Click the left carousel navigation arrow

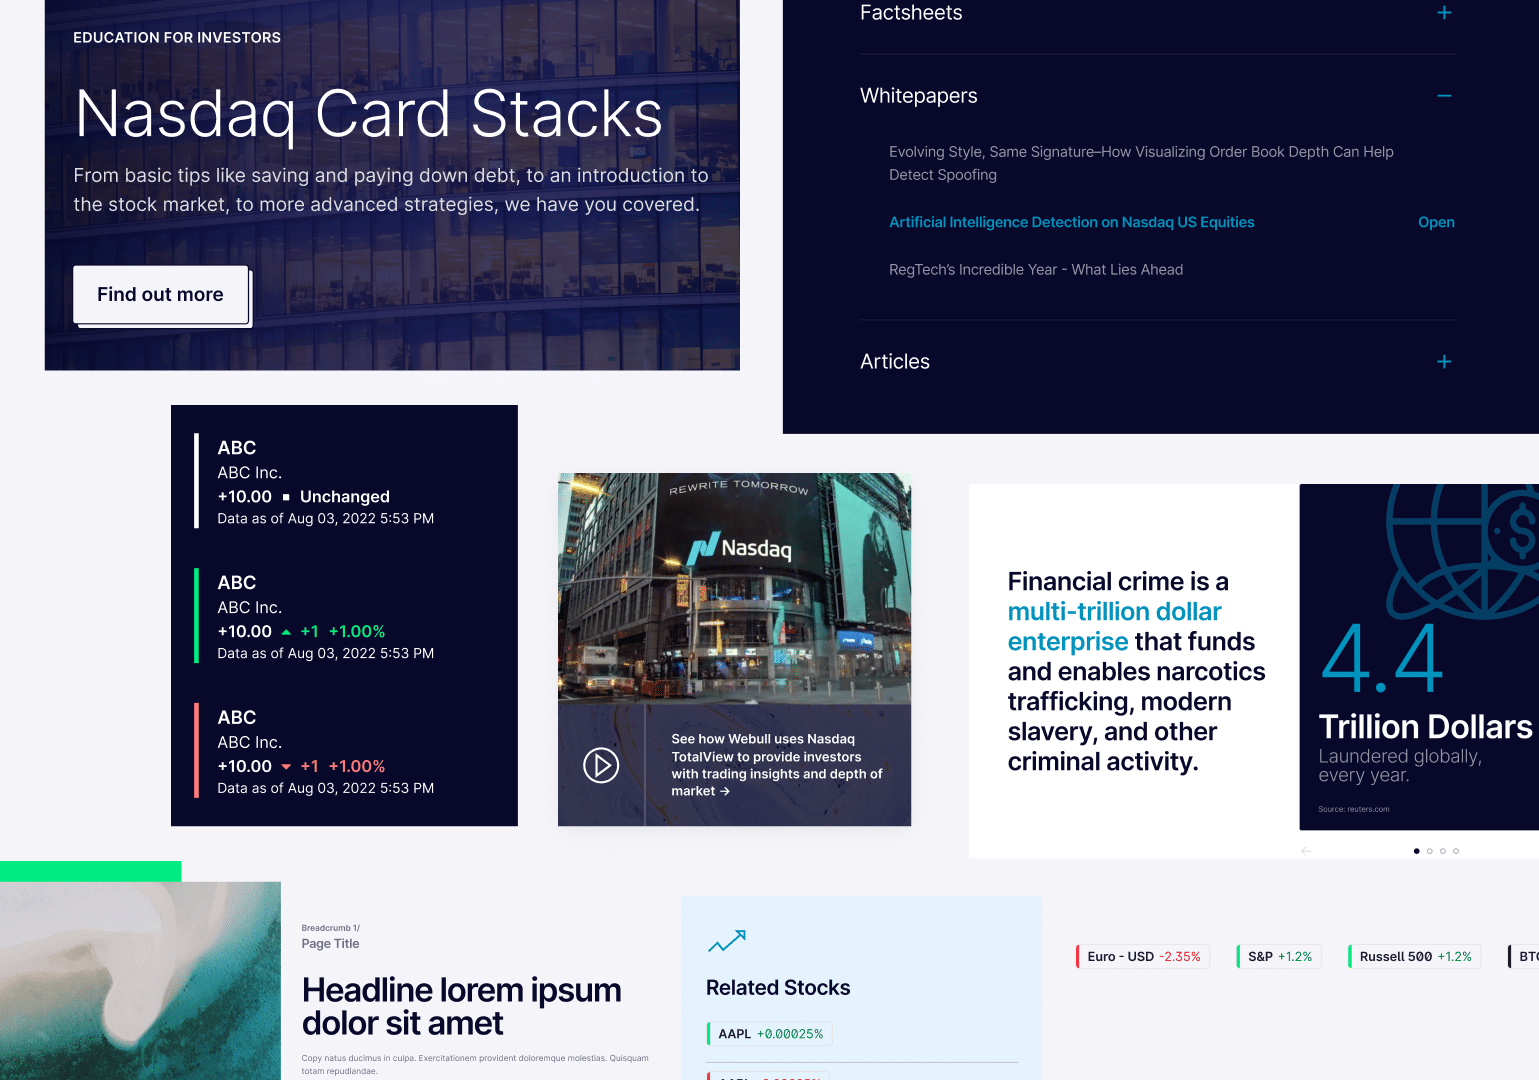tap(1306, 850)
